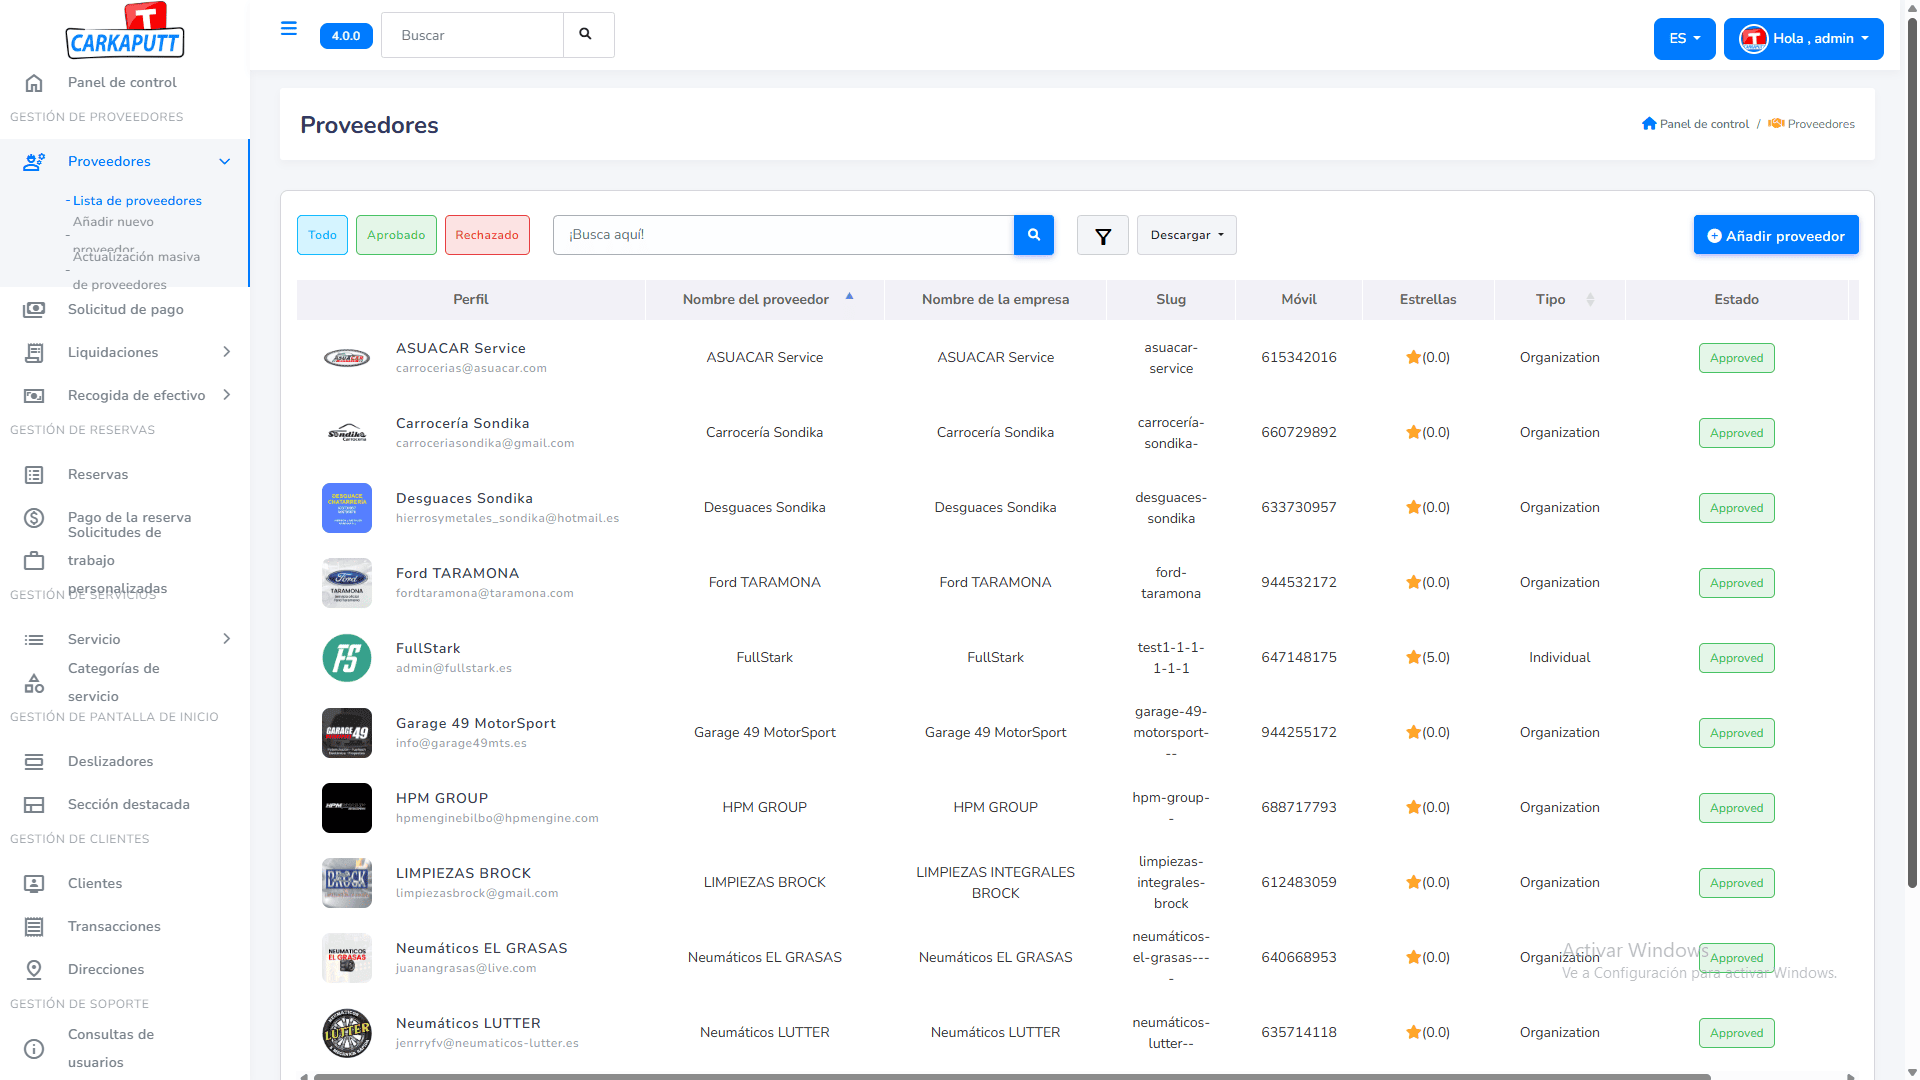Click the Individual type cell
This screenshot has height=1080, width=1920.
[x=1559, y=658]
